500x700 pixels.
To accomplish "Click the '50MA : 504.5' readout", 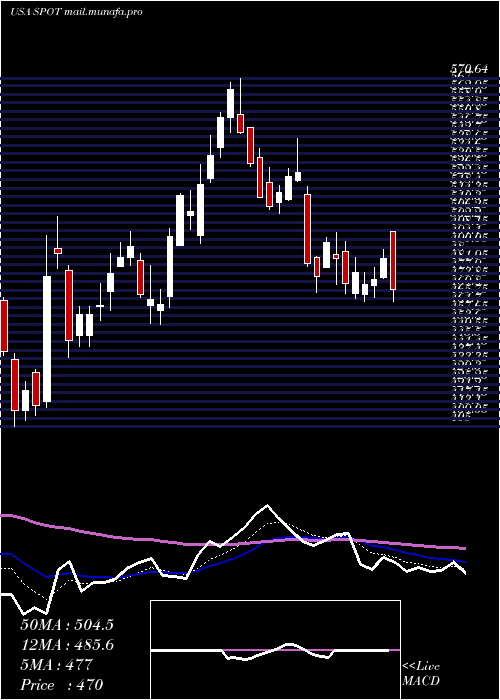I will (x=67, y=625).
